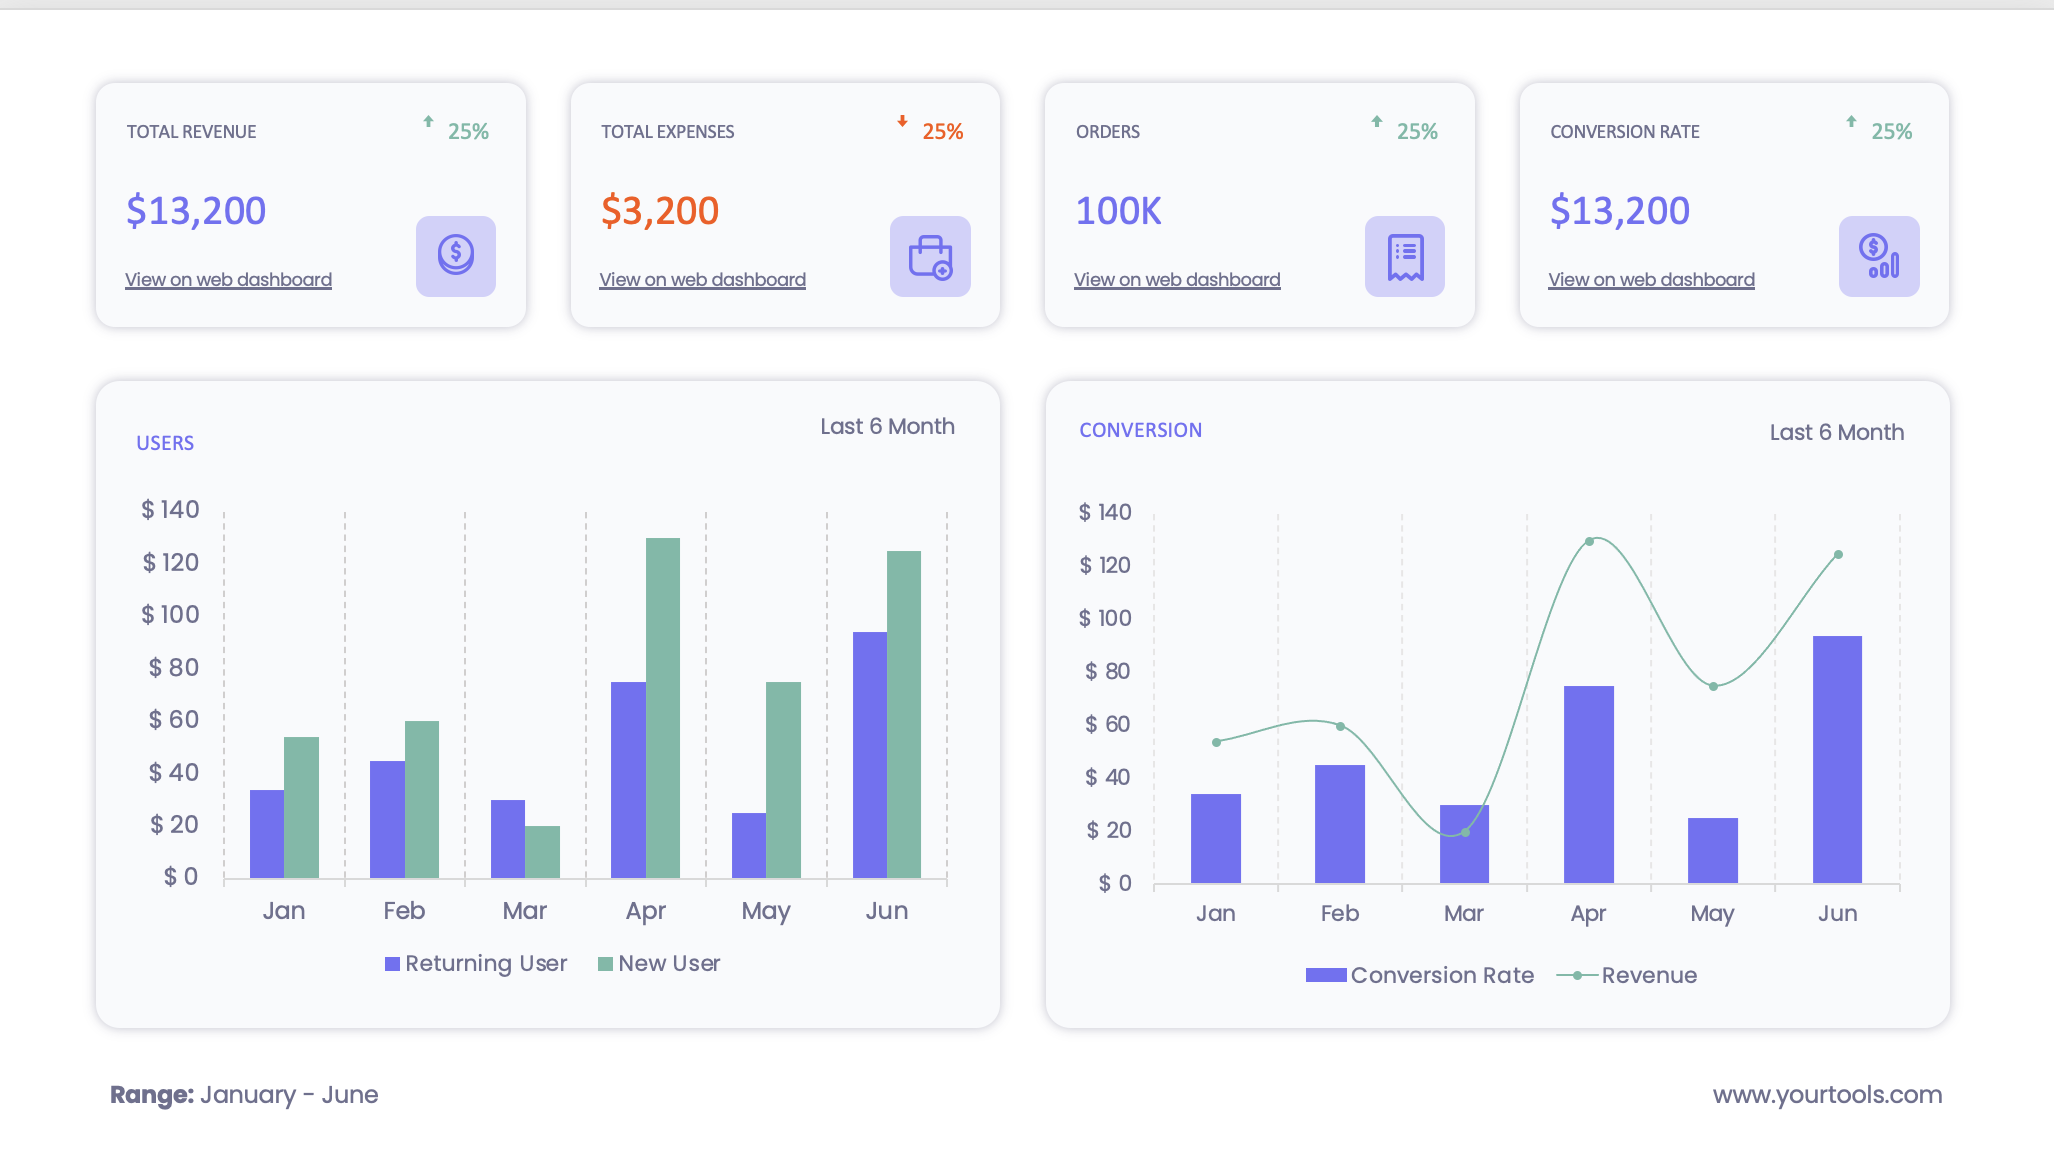Click the Feb revenue data point on line
Screen dimensions: 2054x1164
pos(1340,727)
